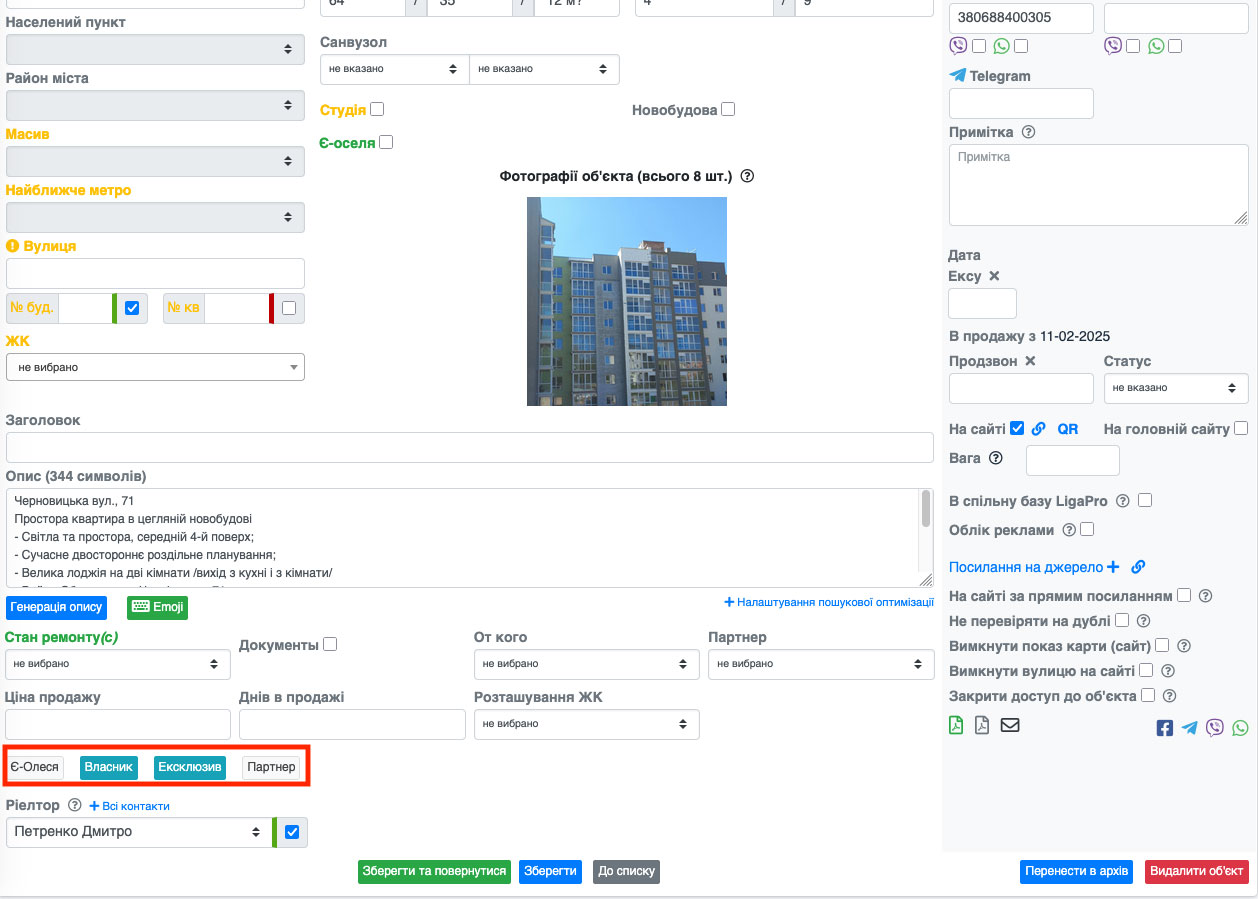Click the chain link icon next to QR
This screenshot has height=899, width=1258.
tap(1039, 429)
